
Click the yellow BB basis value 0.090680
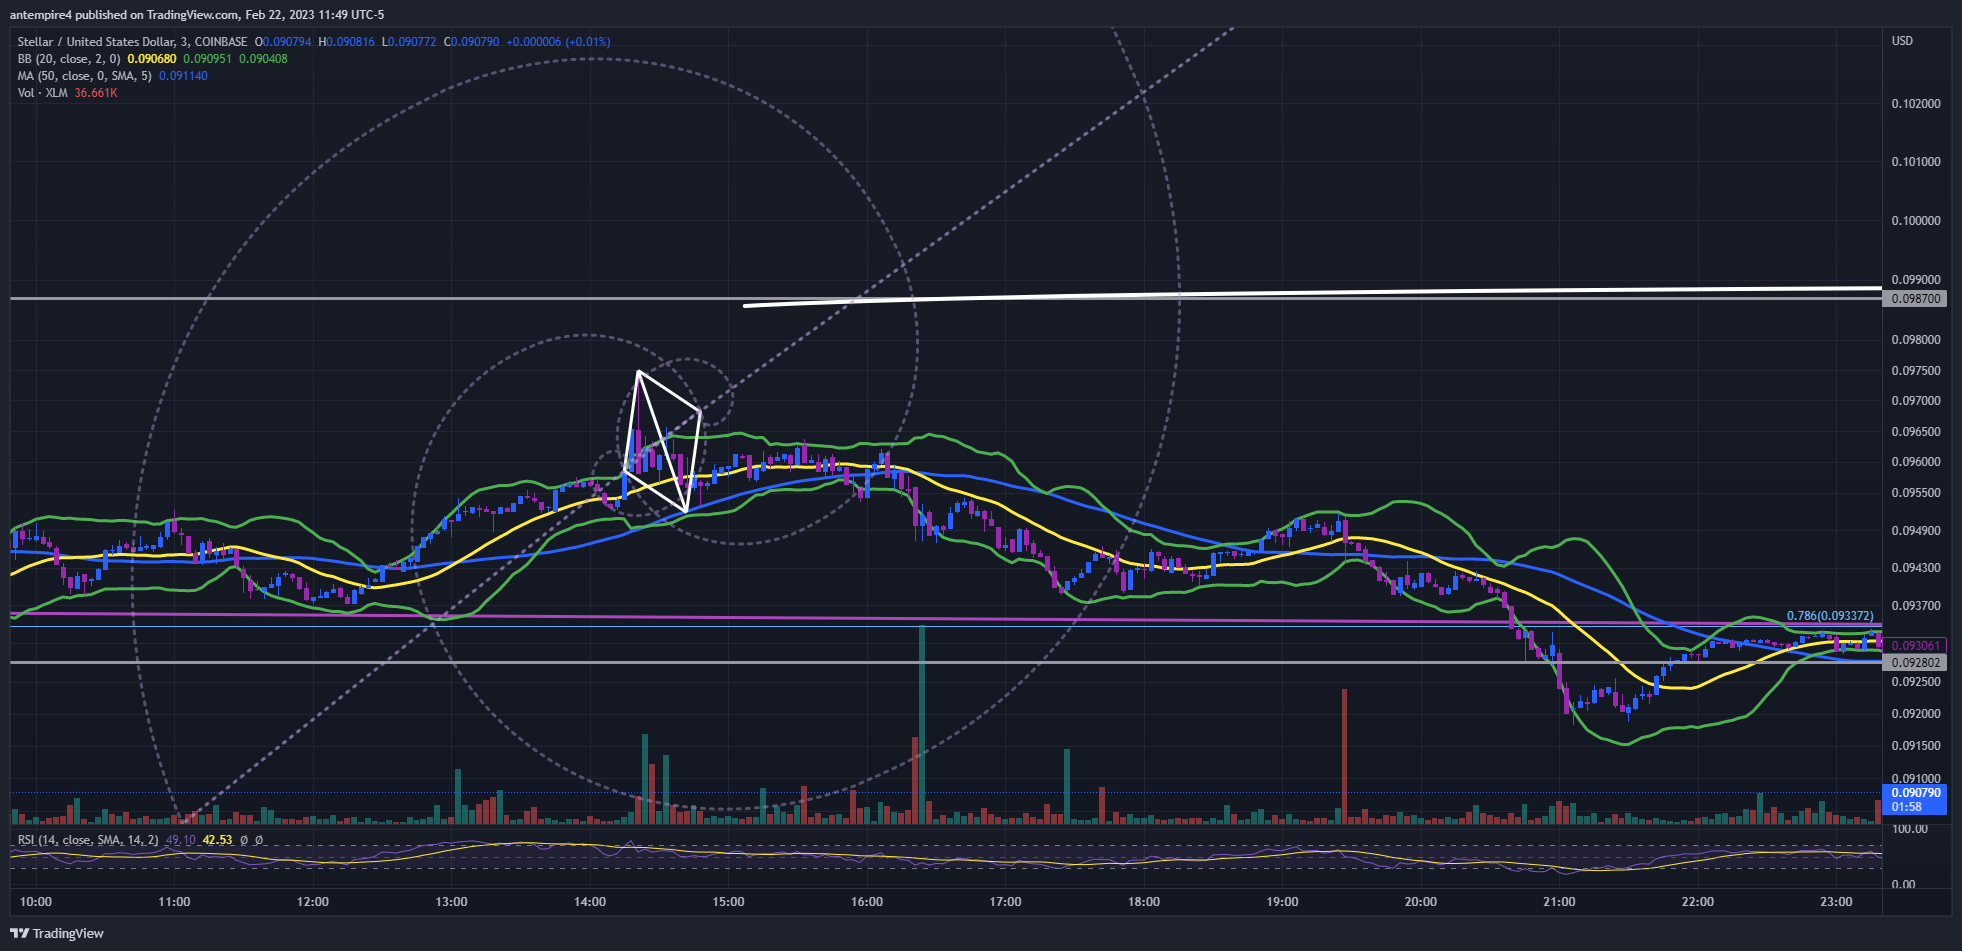(x=152, y=59)
